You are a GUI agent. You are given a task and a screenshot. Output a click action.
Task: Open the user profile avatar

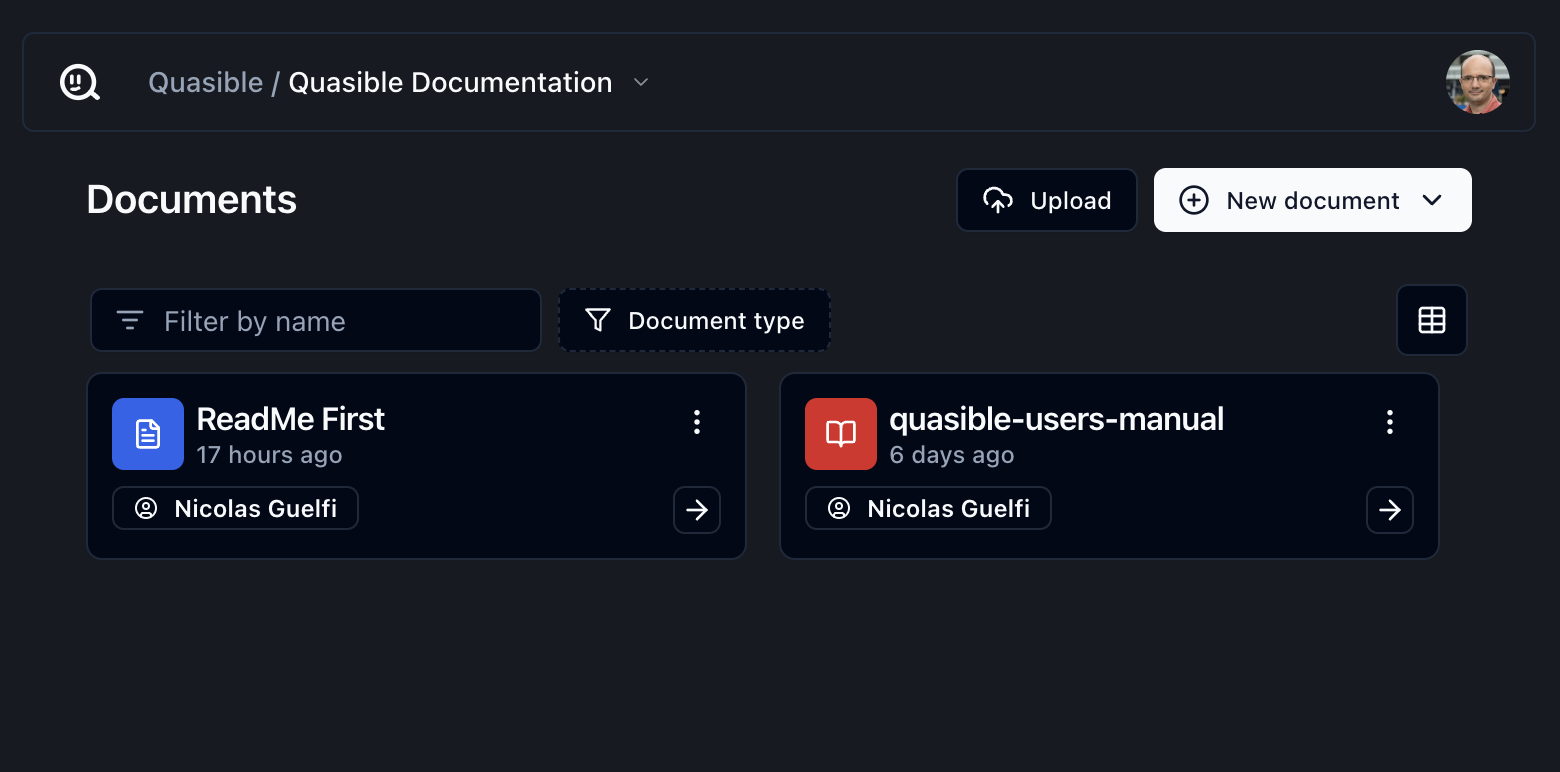1477,82
